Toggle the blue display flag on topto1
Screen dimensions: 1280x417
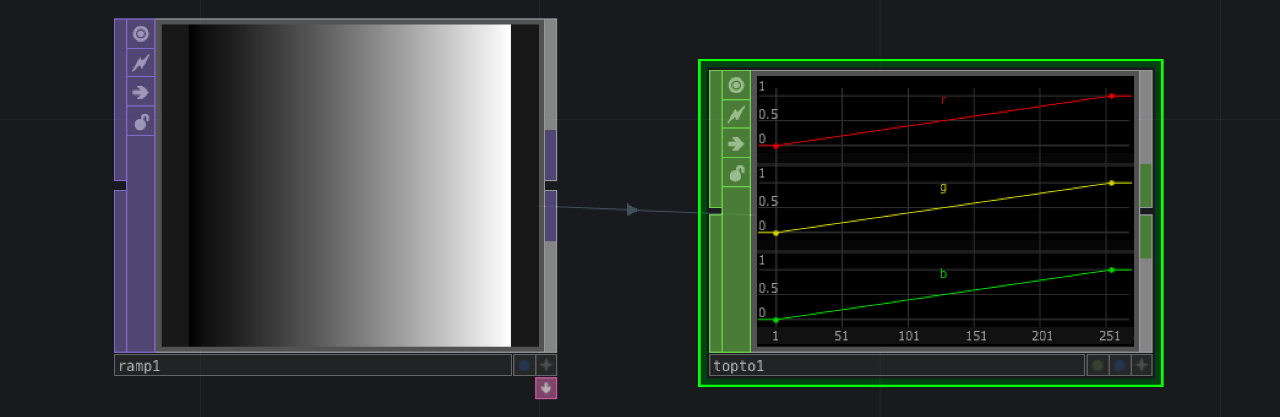pyautogui.click(x=1119, y=366)
